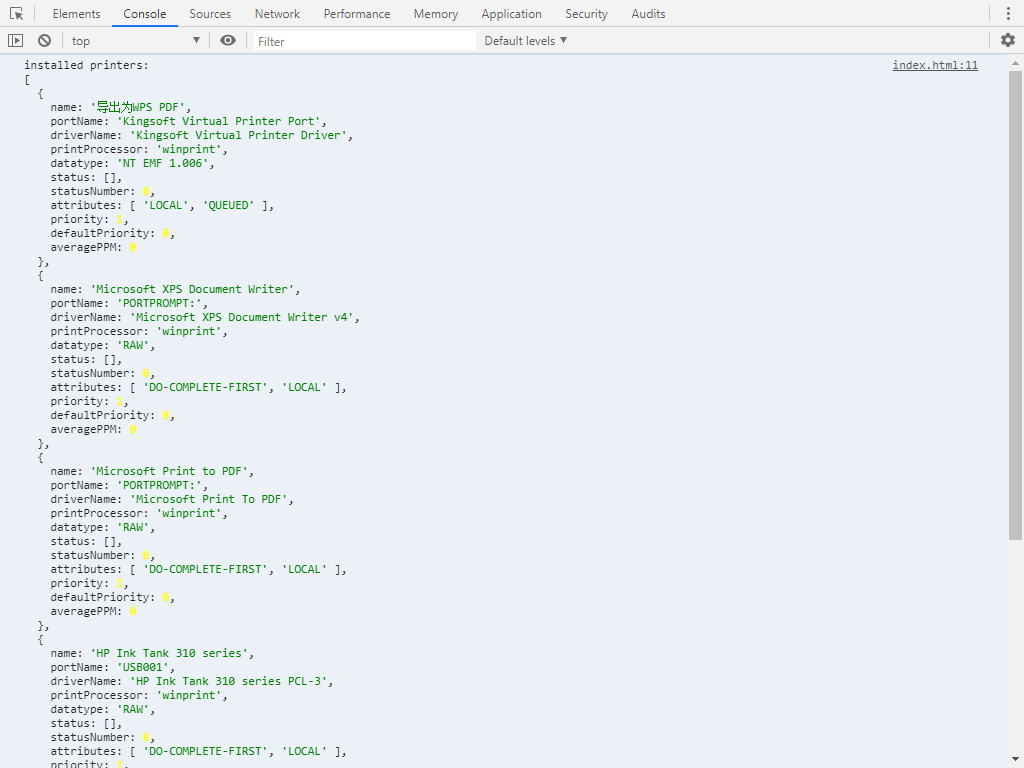Image resolution: width=1024 pixels, height=768 pixels.
Task: Open console settings gear icon
Action: 1008,40
